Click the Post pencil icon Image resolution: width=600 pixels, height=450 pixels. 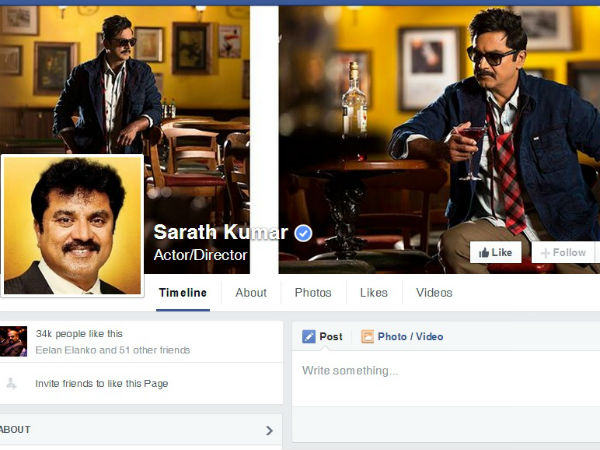pyautogui.click(x=308, y=337)
